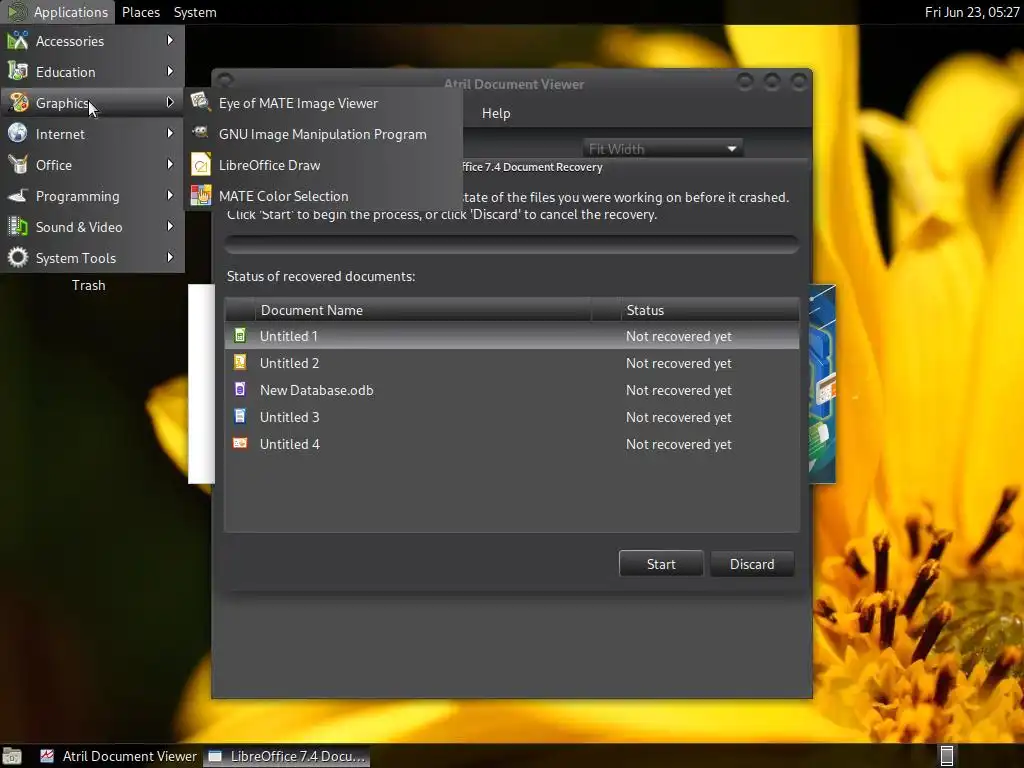Select the Untitled 4 row
1024x768 pixels.
[511, 444]
